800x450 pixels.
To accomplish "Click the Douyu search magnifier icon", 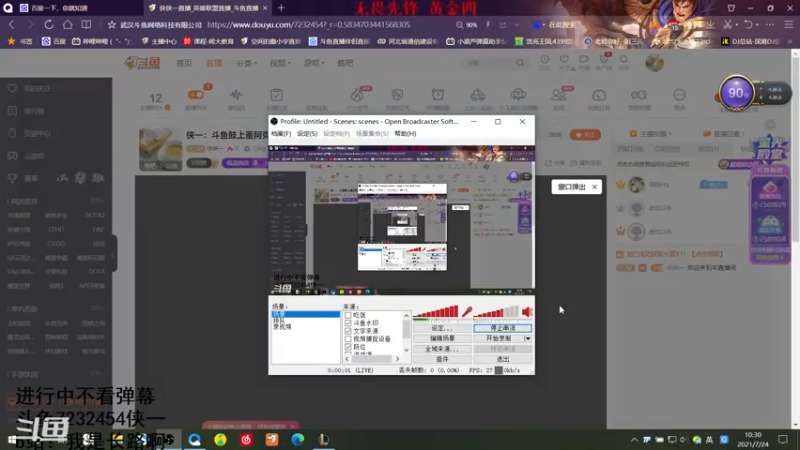I will [520, 63].
